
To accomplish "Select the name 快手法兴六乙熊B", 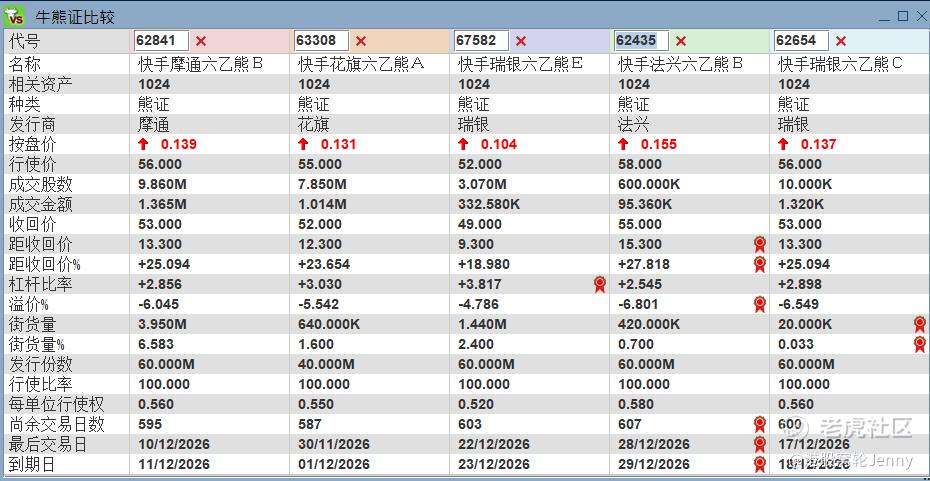I will [x=680, y=63].
